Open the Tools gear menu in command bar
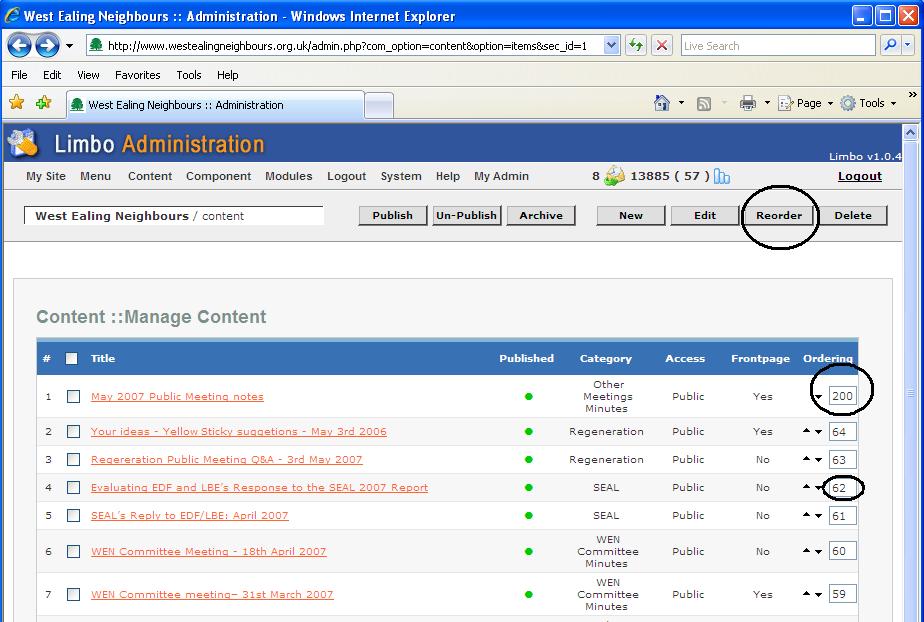This screenshot has width=924, height=622. coord(868,103)
